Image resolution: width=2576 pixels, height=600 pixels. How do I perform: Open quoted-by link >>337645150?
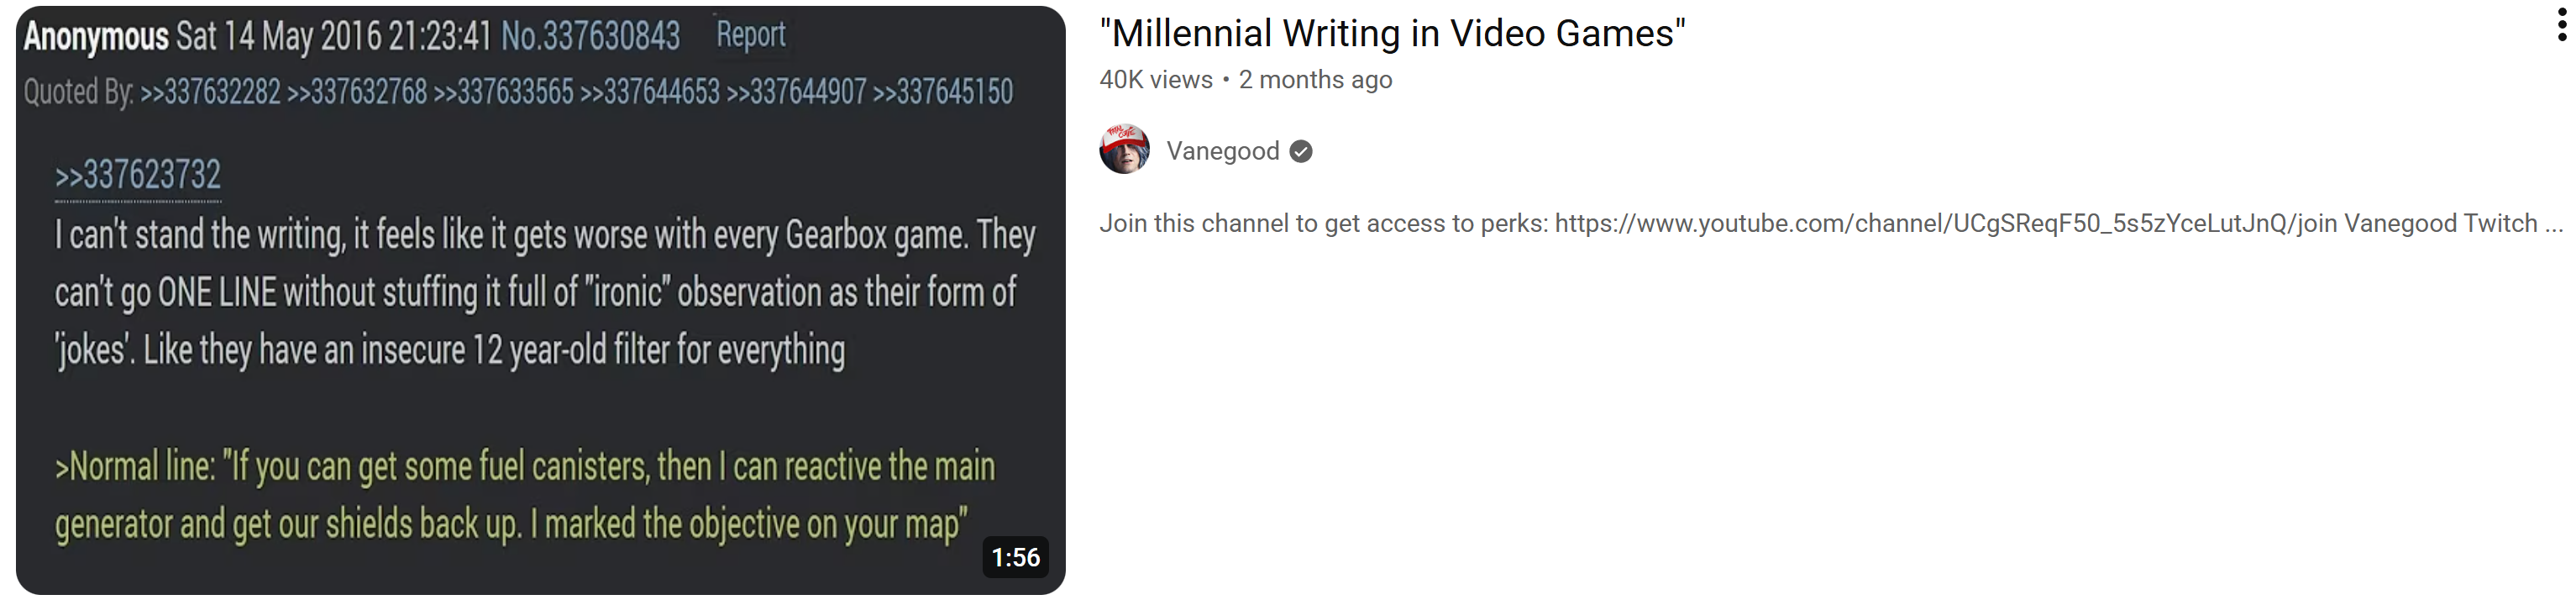(943, 92)
